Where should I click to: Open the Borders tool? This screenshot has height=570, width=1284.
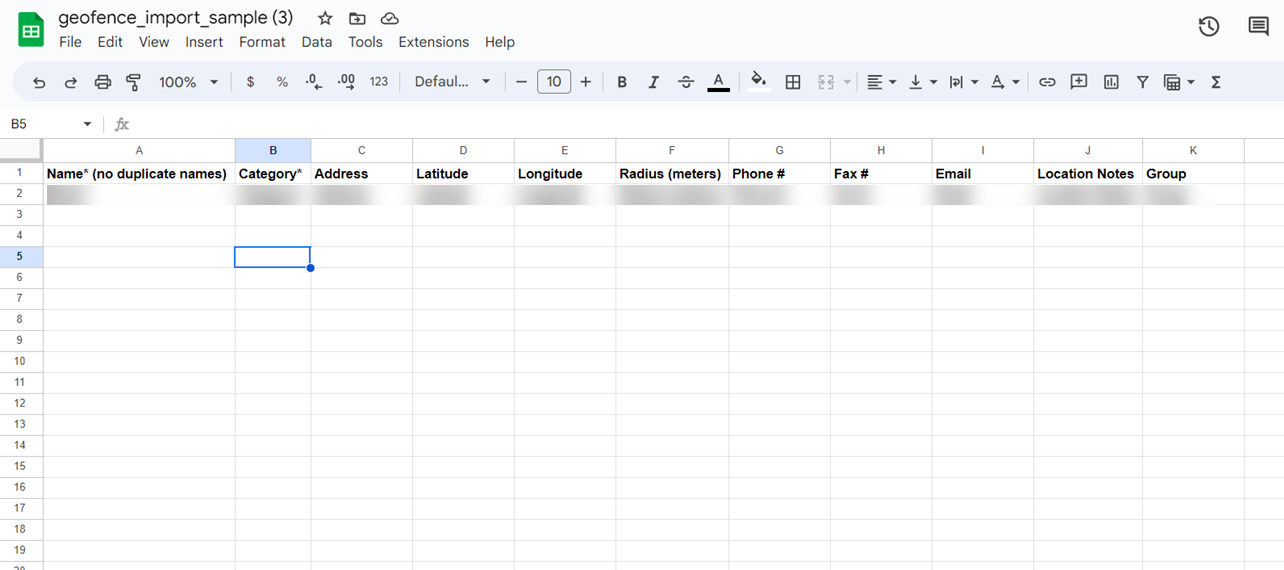[793, 82]
